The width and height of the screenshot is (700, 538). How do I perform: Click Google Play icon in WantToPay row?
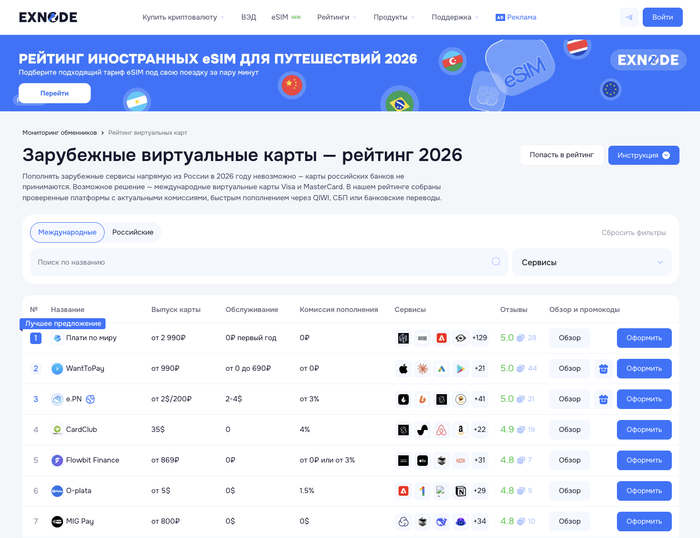[461, 369]
